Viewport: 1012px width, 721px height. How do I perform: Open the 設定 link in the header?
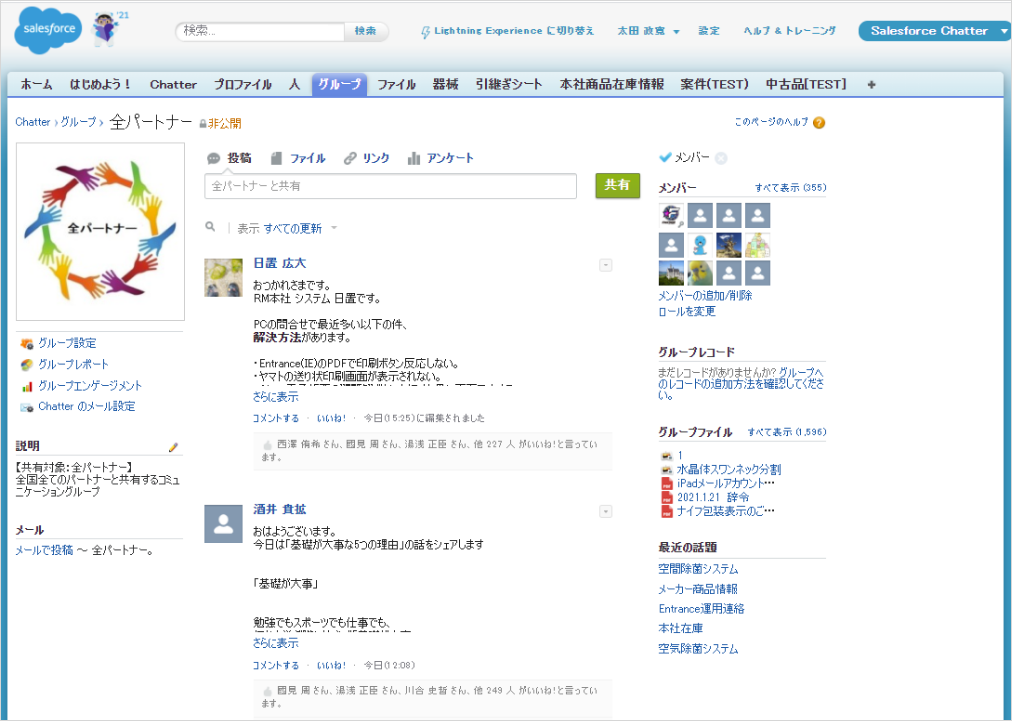click(x=709, y=31)
